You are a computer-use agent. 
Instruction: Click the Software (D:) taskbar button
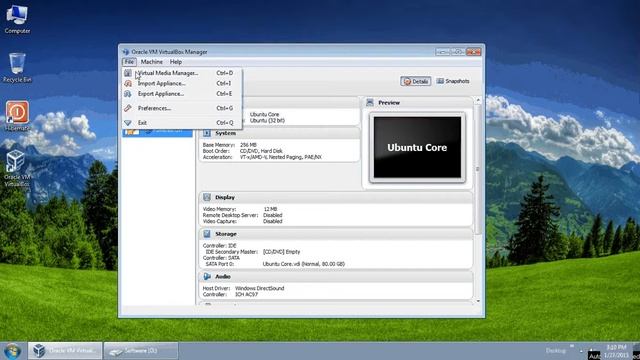pyautogui.click(x=141, y=351)
